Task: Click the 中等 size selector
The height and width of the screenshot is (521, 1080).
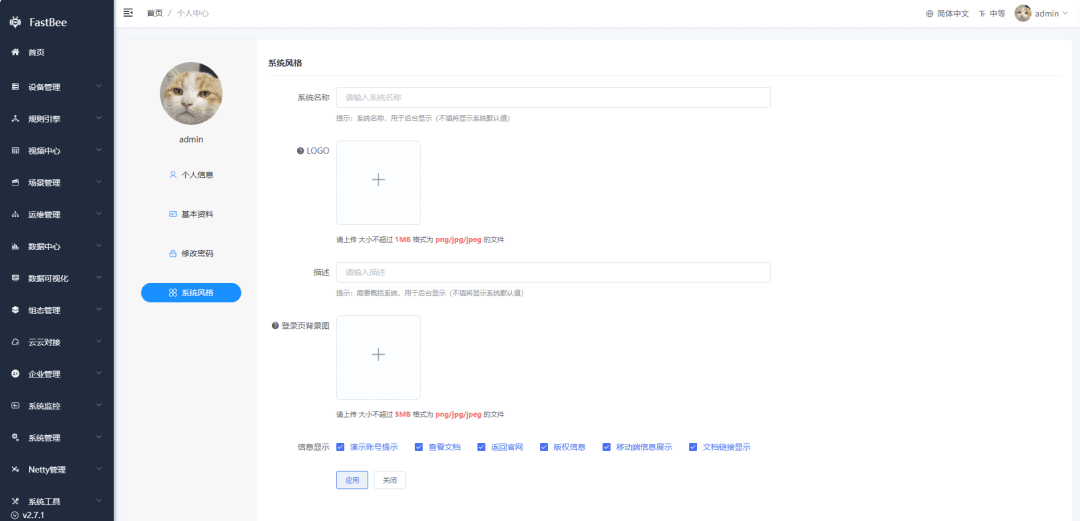Action: point(992,13)
